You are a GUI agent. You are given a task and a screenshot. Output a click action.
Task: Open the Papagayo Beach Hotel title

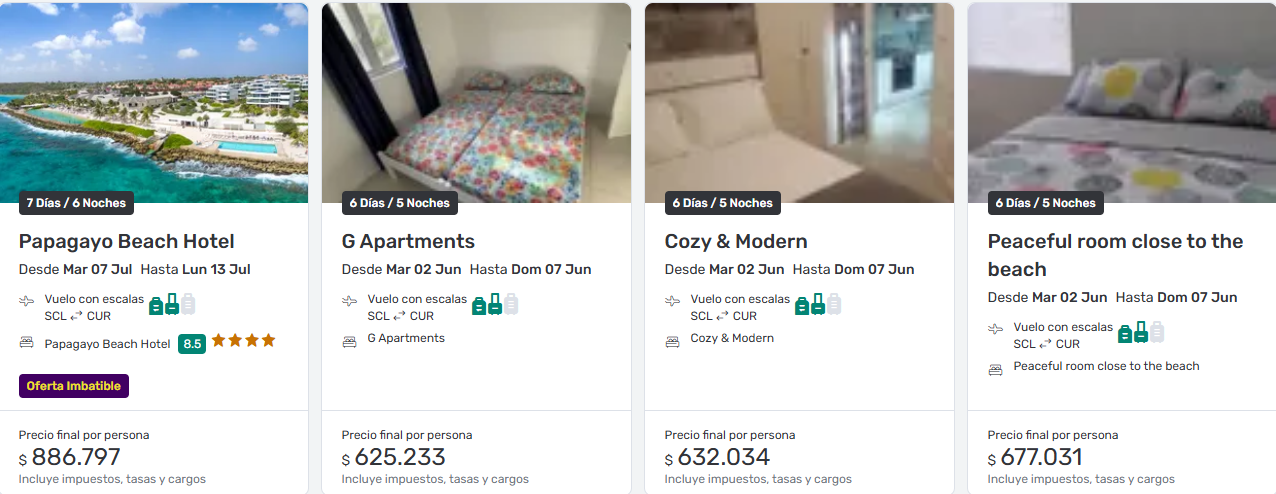127,242
